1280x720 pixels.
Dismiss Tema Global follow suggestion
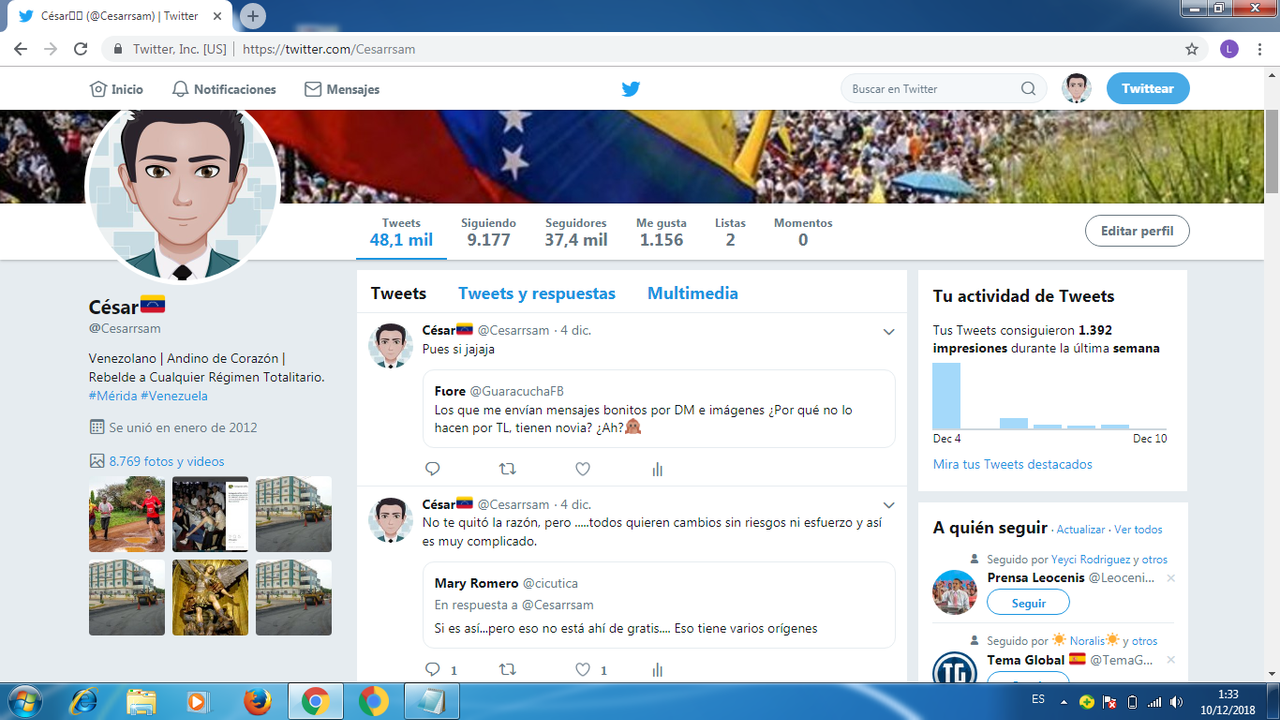pyautogui.click(x=1171, y=660)
